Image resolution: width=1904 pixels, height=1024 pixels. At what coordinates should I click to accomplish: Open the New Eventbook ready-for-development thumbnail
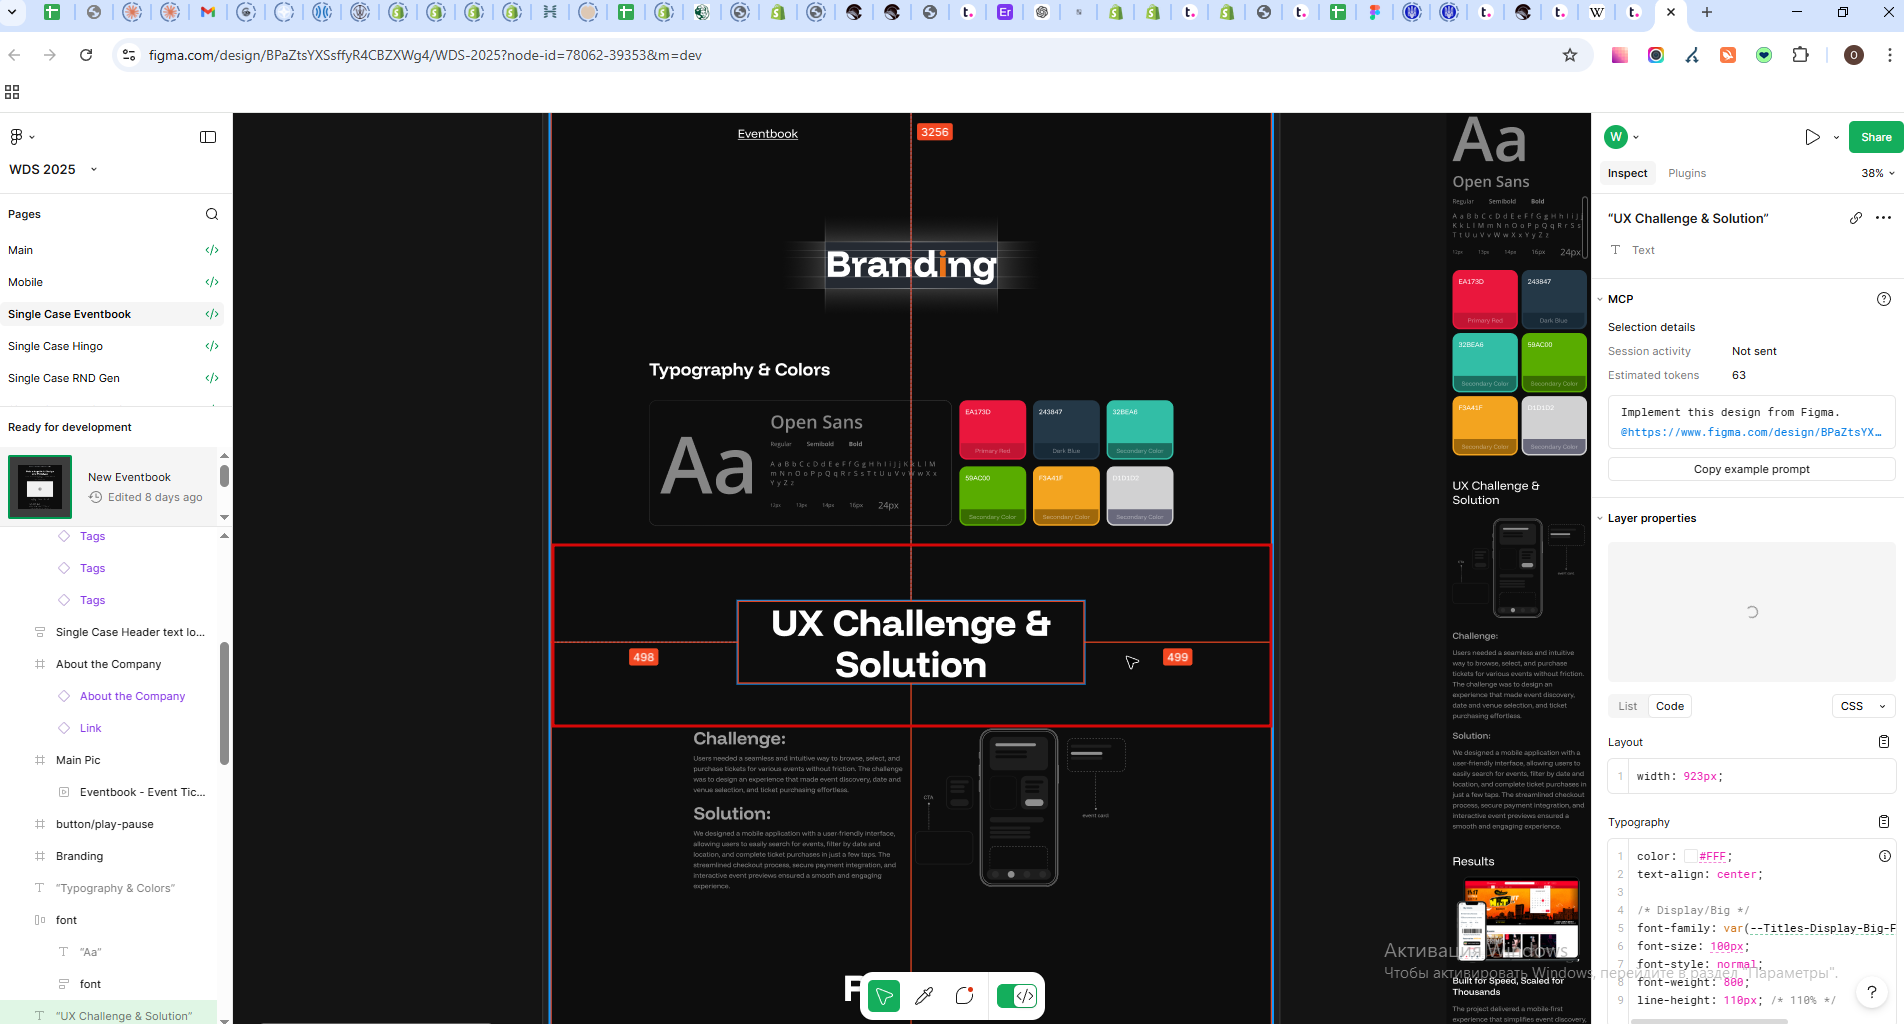(x=40, y=487)
